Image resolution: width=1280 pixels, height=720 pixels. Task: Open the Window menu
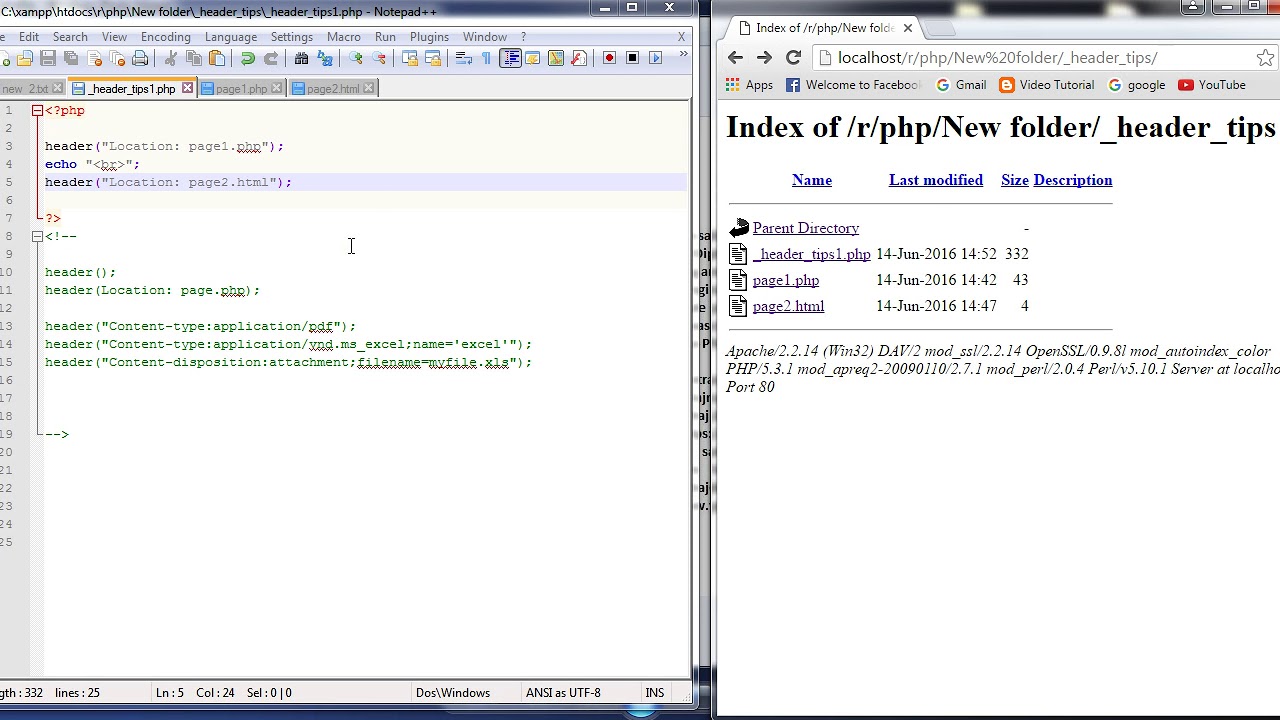coord(485,37)
